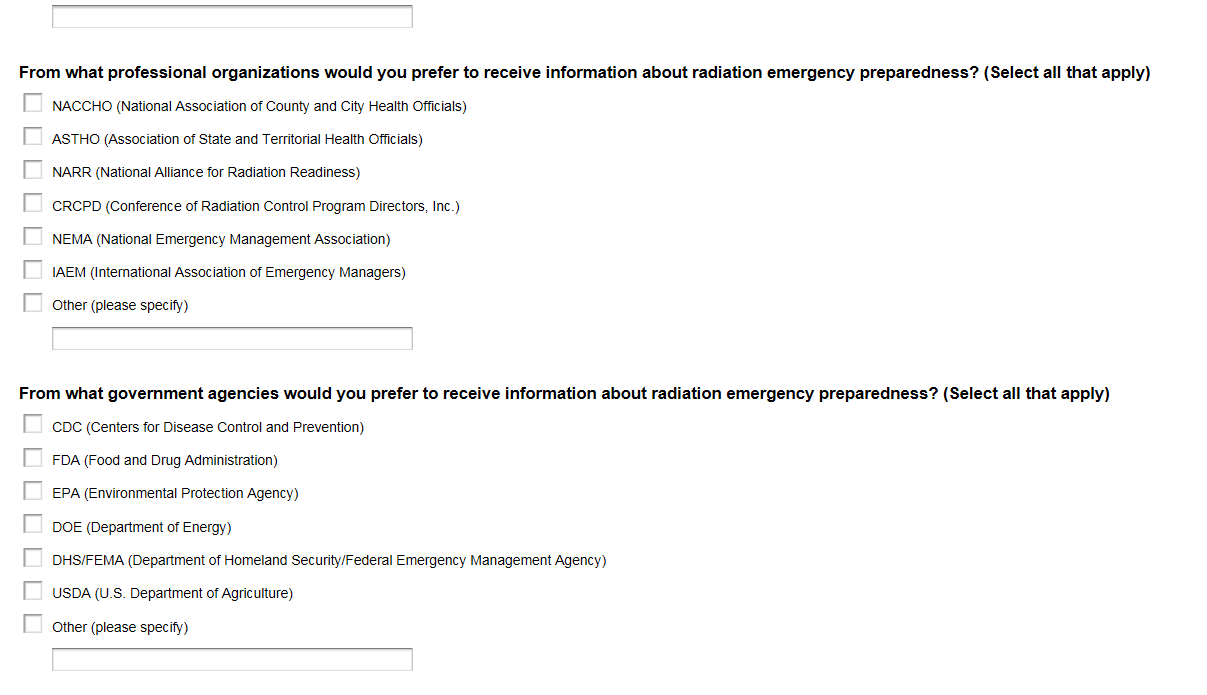Click the professional organizations Other text field

point(232,339)
